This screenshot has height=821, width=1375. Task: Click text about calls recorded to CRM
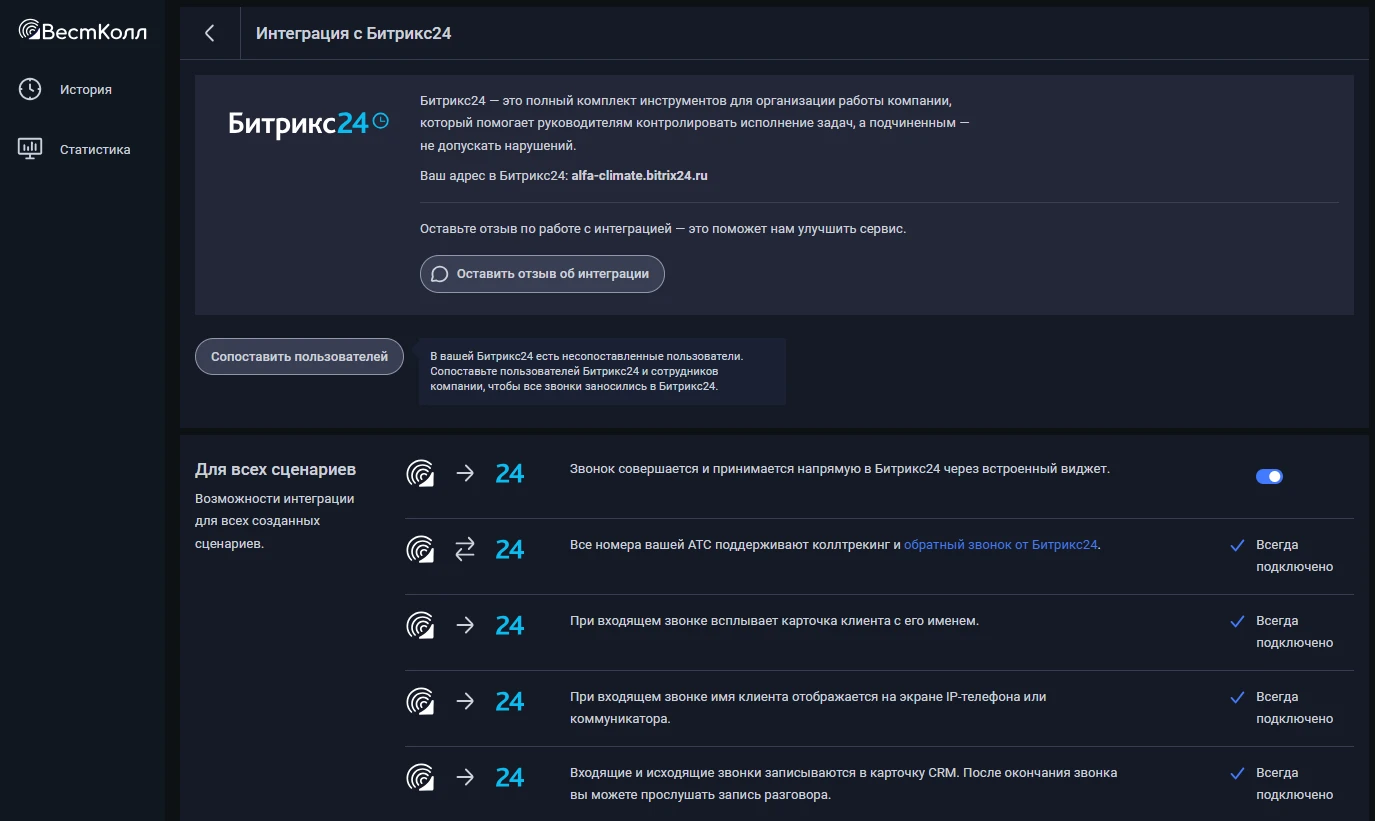point(844,784)
